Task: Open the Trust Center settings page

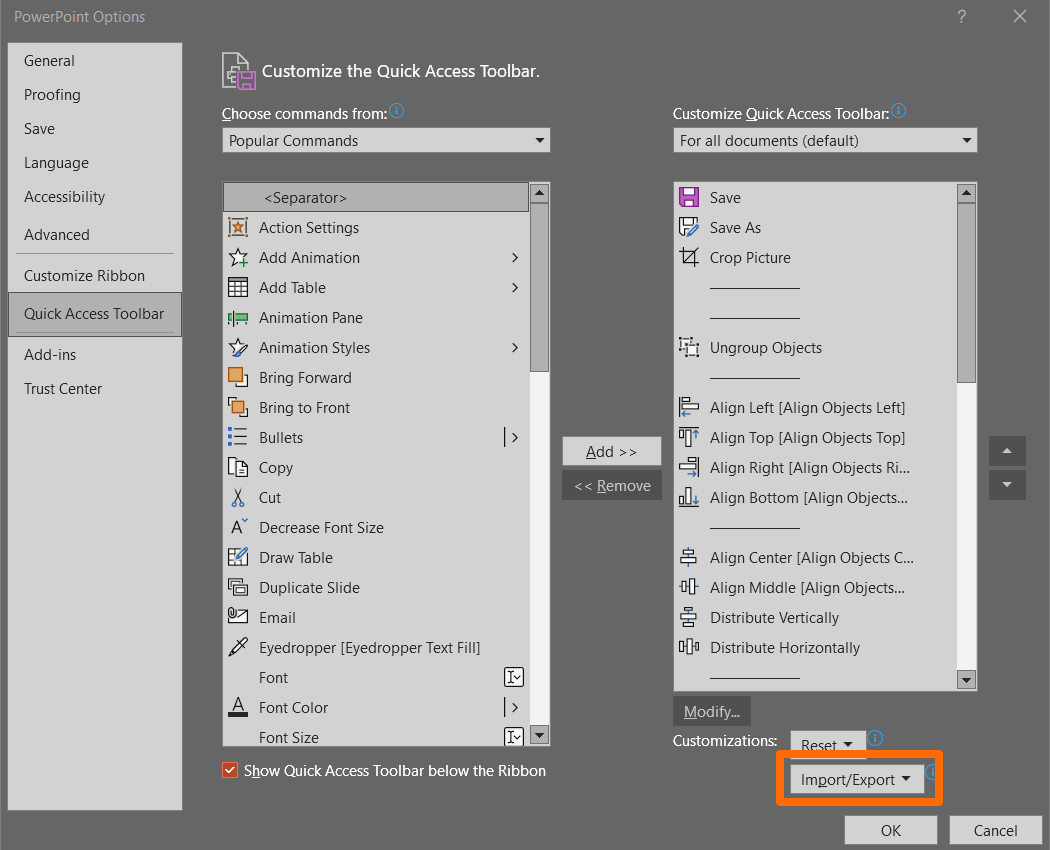Action: tap(63, 388)
